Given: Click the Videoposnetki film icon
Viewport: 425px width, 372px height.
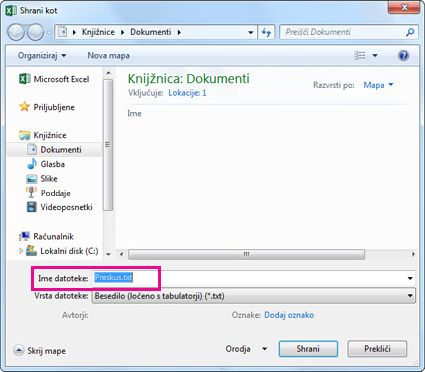Looking at the screenshot, I should (x=32, y=207).
